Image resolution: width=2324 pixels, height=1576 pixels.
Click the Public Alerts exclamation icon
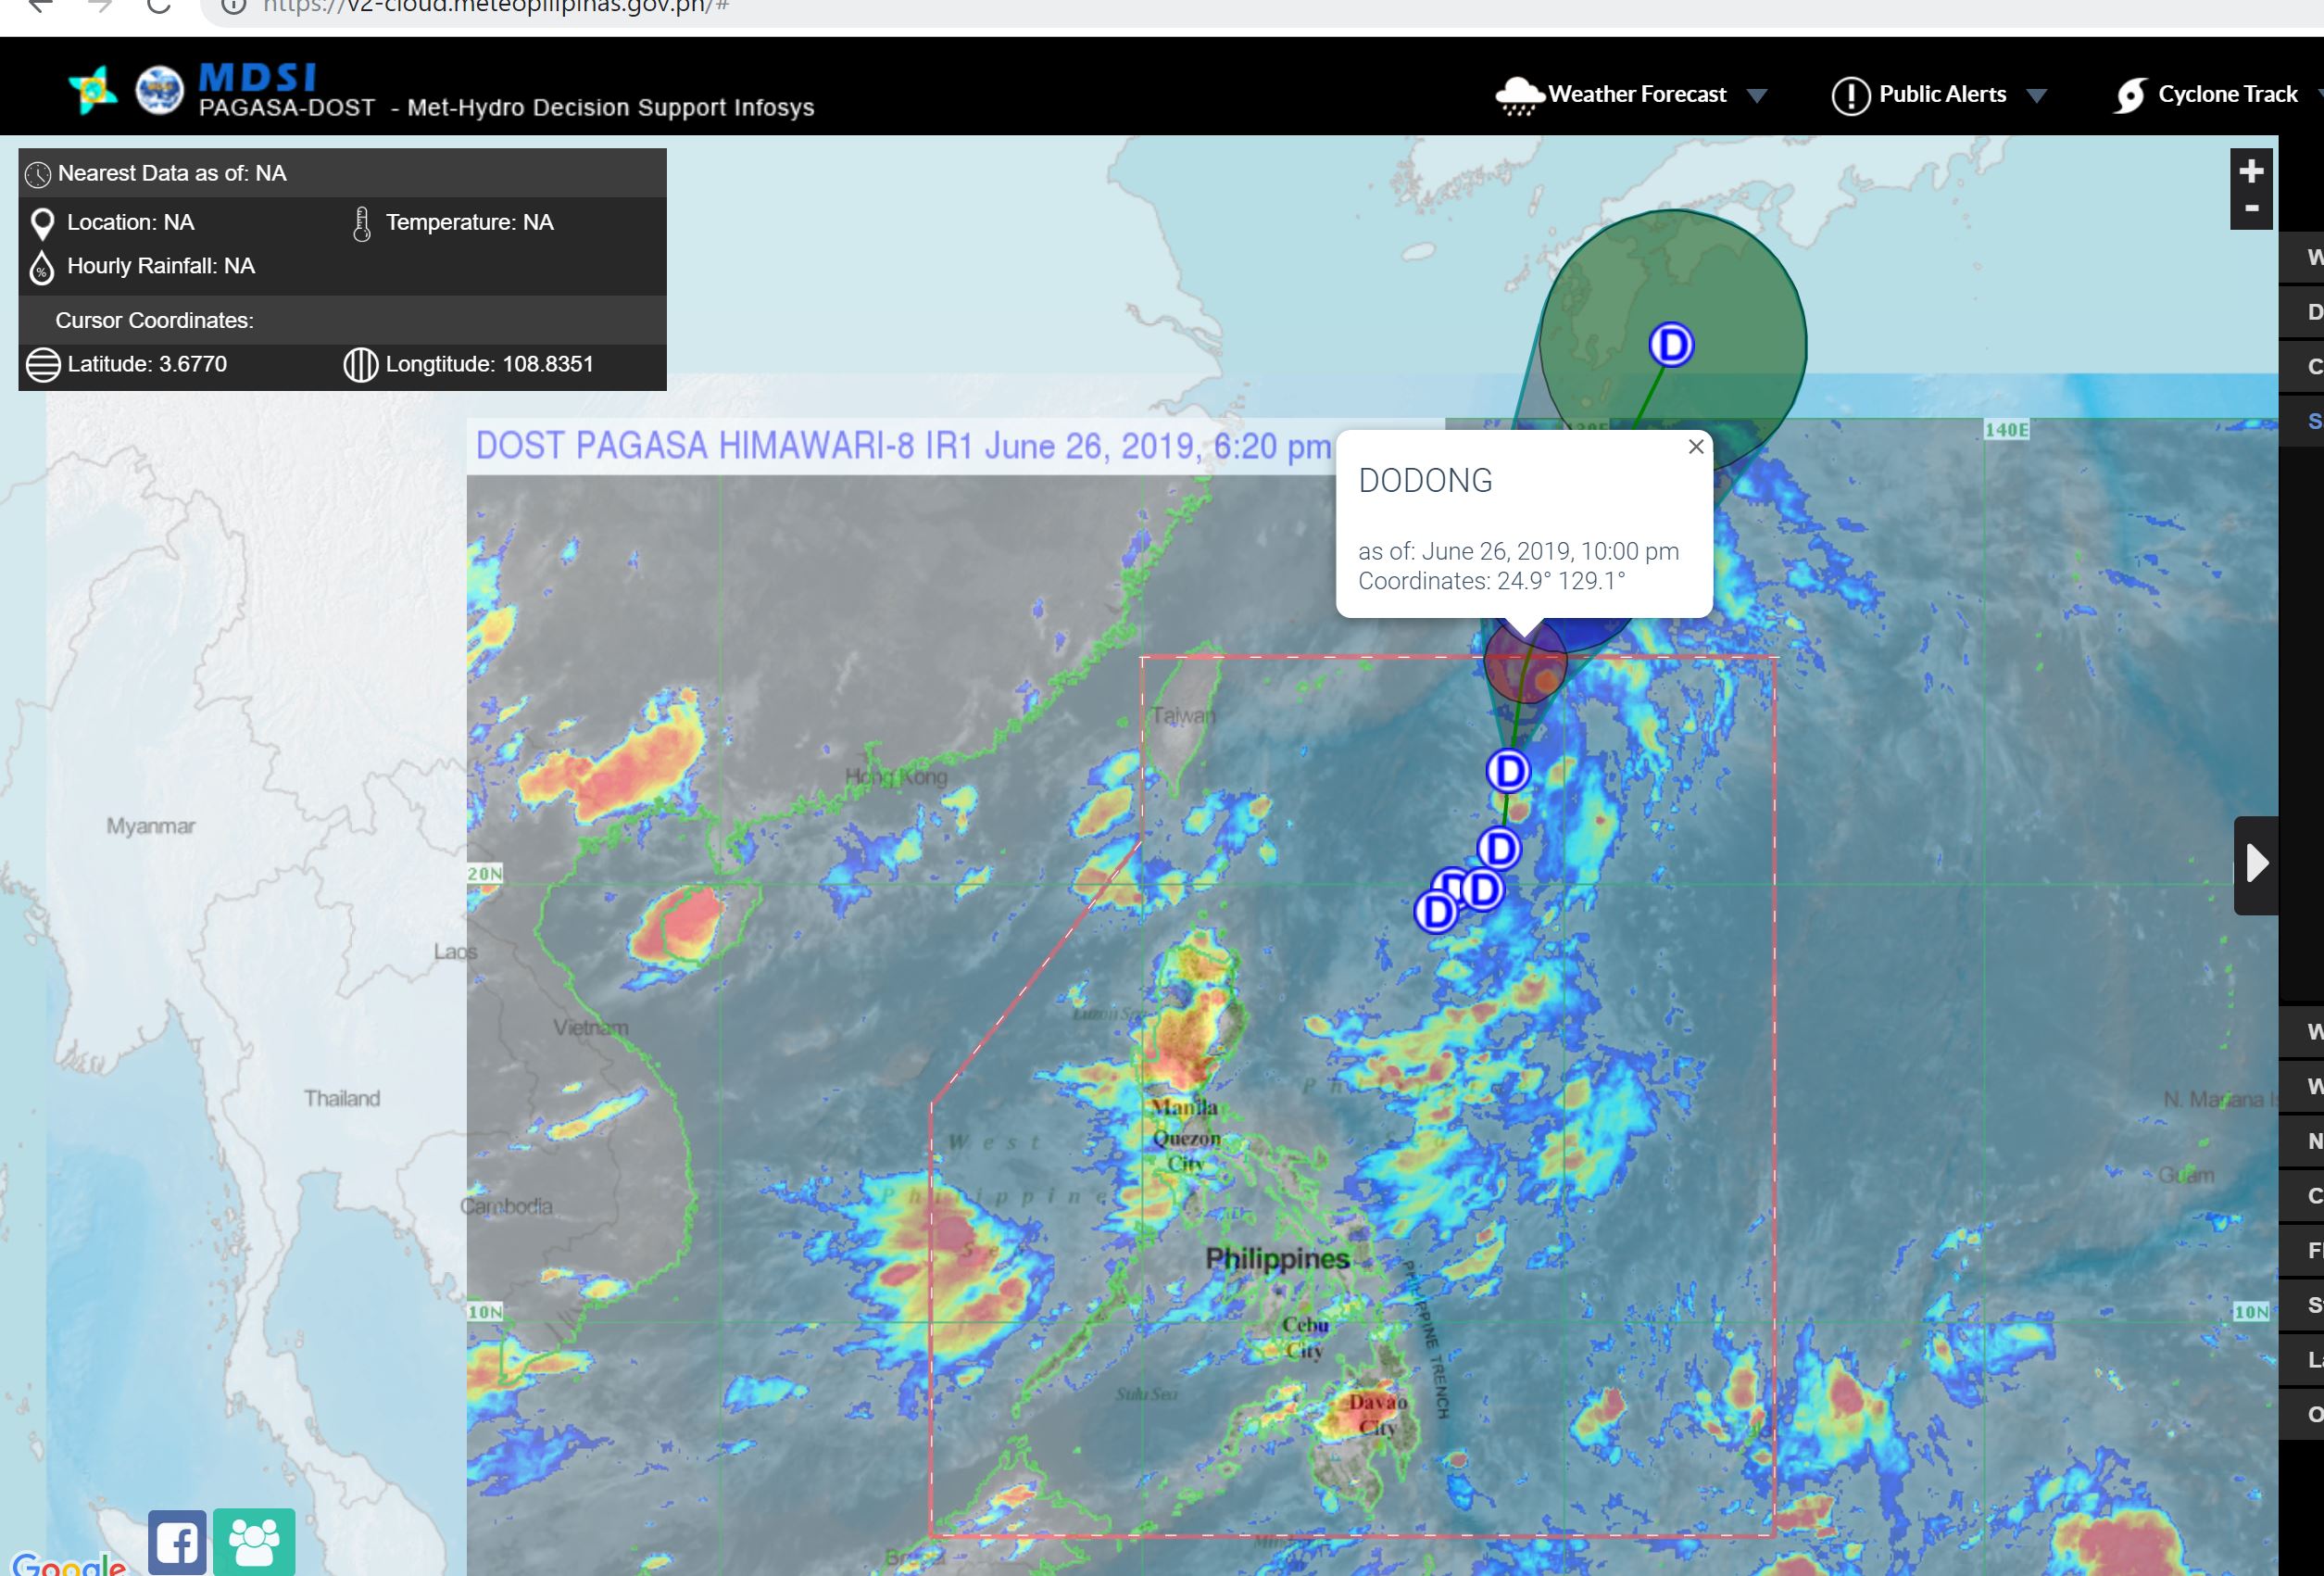(x=1850, y=96)
